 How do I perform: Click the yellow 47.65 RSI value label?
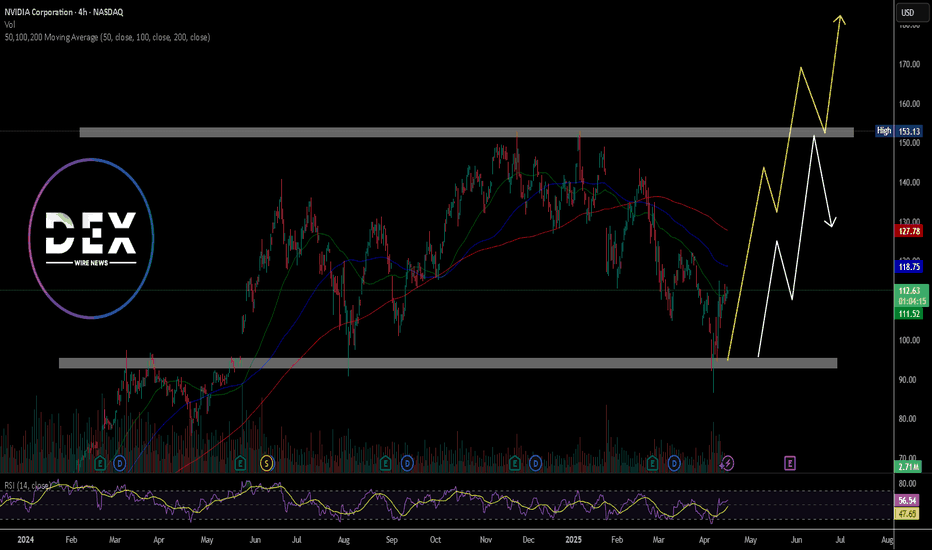tap(908, 514)
